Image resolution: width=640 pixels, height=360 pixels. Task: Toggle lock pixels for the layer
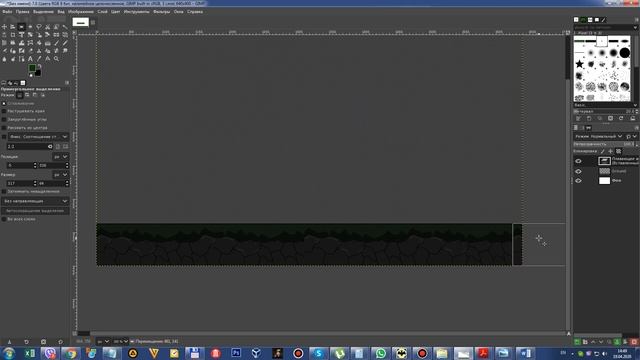coord(602,151)
